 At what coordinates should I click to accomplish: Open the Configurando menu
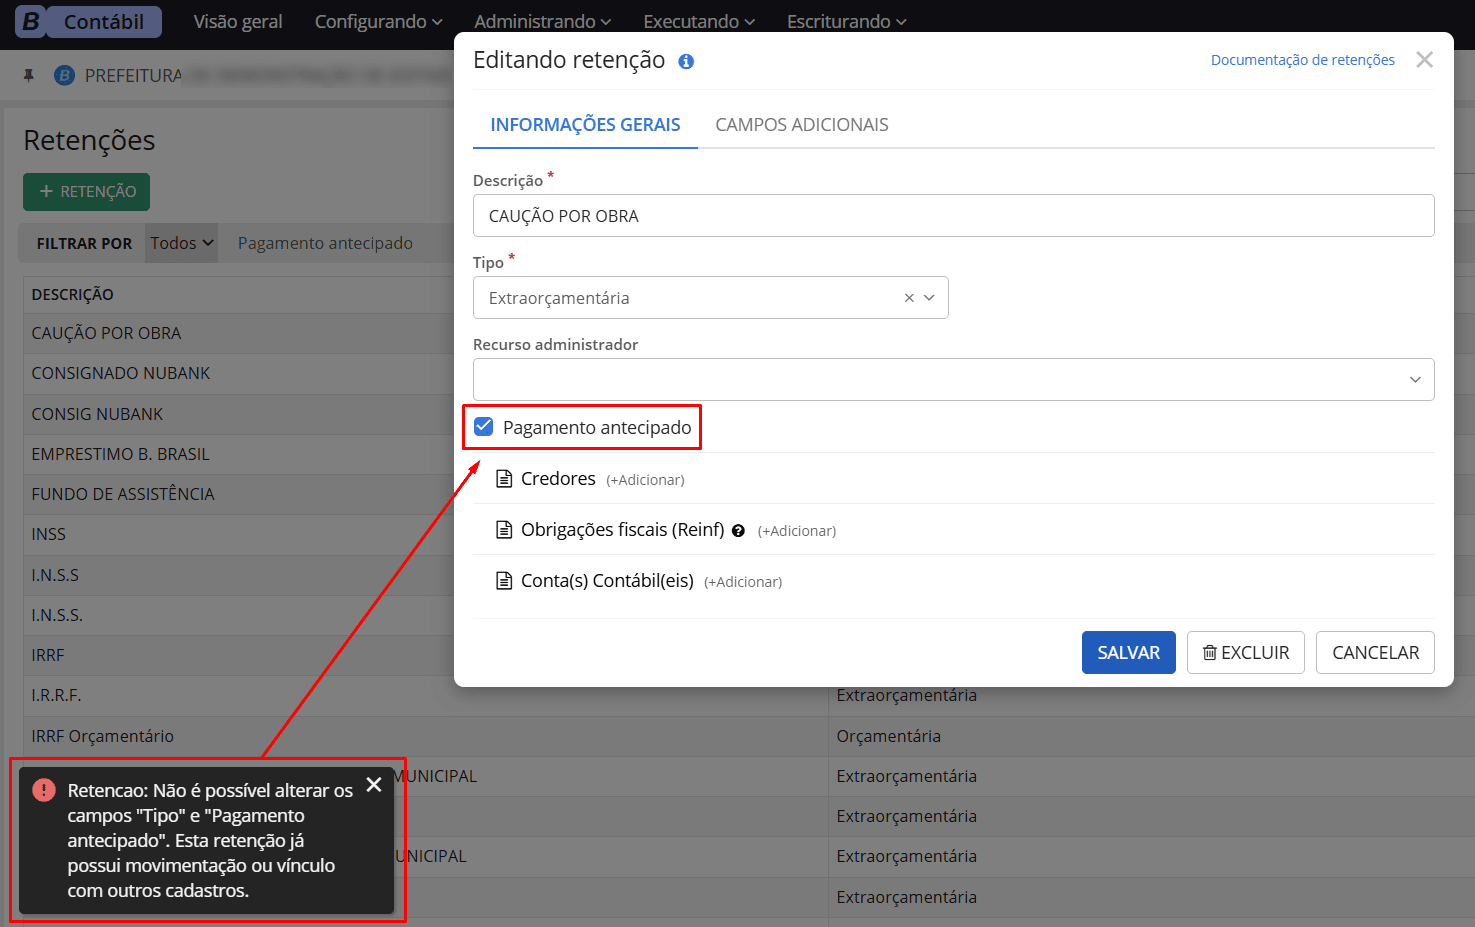tap(378, 21)
